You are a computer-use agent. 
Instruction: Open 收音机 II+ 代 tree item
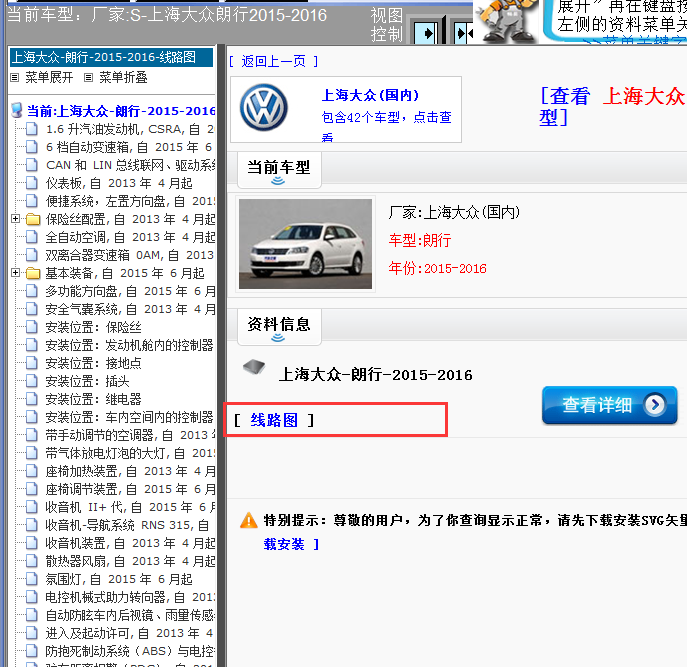pyautogui.click(x=130, y=507)
